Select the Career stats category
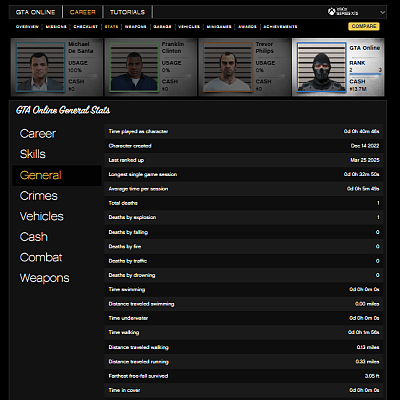The width and height of the screenshot is (400, 400). (x=38, y=134)
